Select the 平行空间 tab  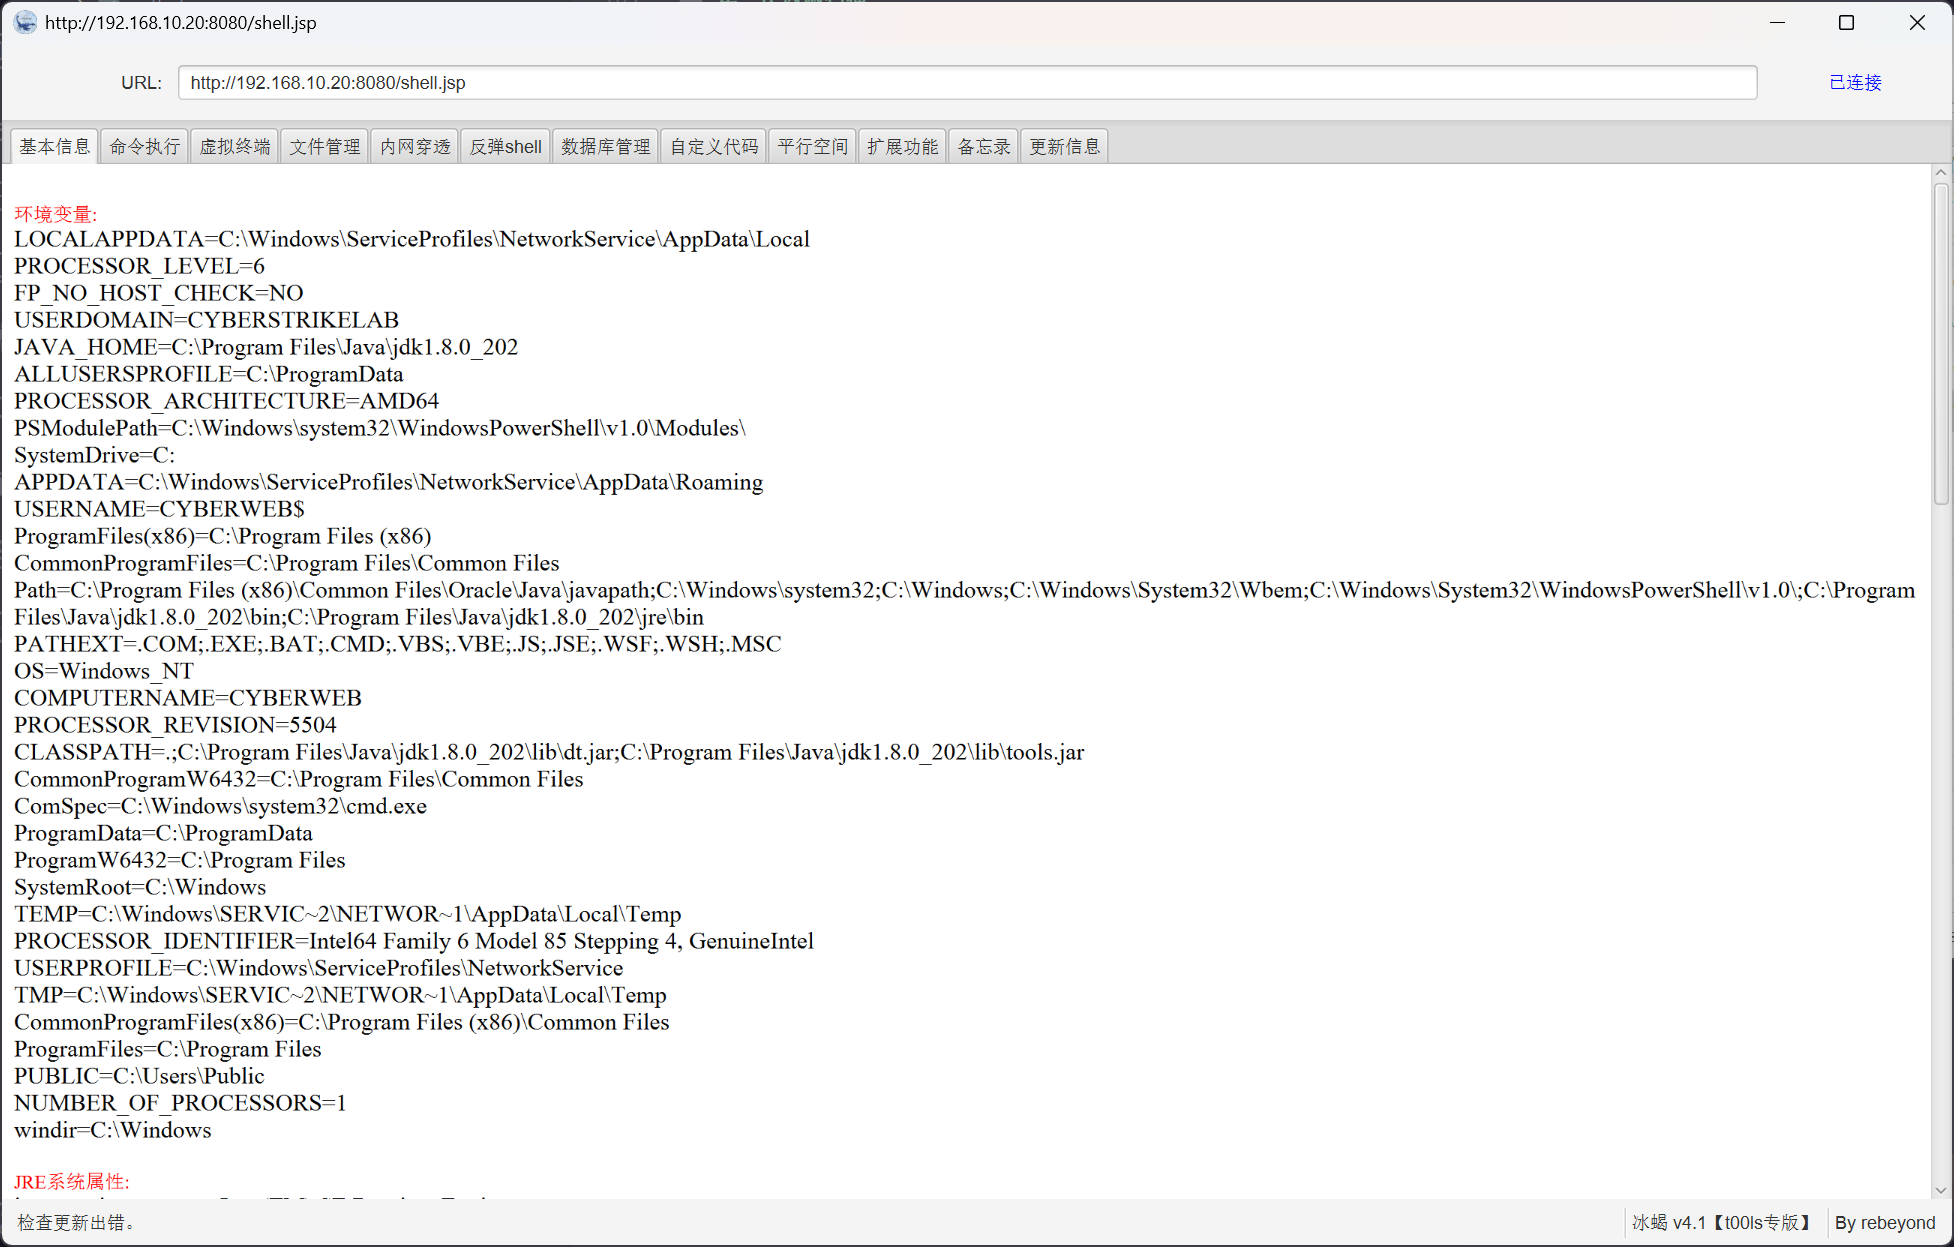[813, 147]
